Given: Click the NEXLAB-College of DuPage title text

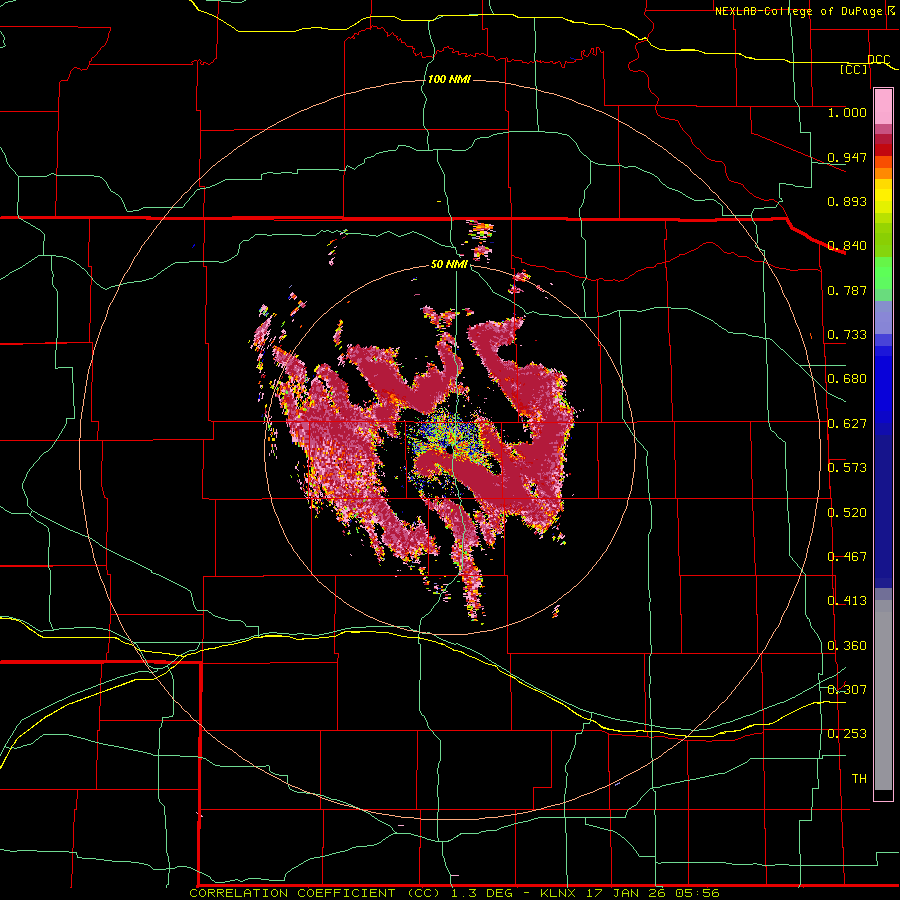Looking at the screenshot, I should click(x=799, y=11).
